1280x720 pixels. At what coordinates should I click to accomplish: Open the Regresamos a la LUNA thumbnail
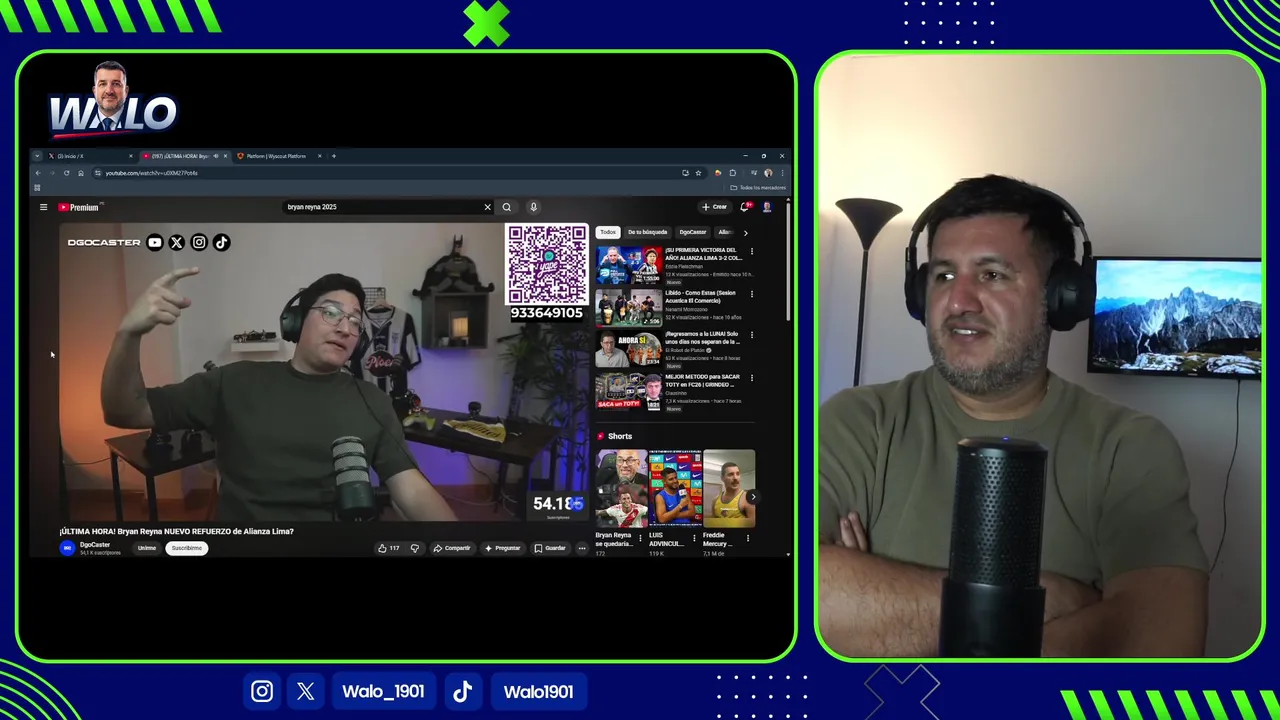(629, 350)
